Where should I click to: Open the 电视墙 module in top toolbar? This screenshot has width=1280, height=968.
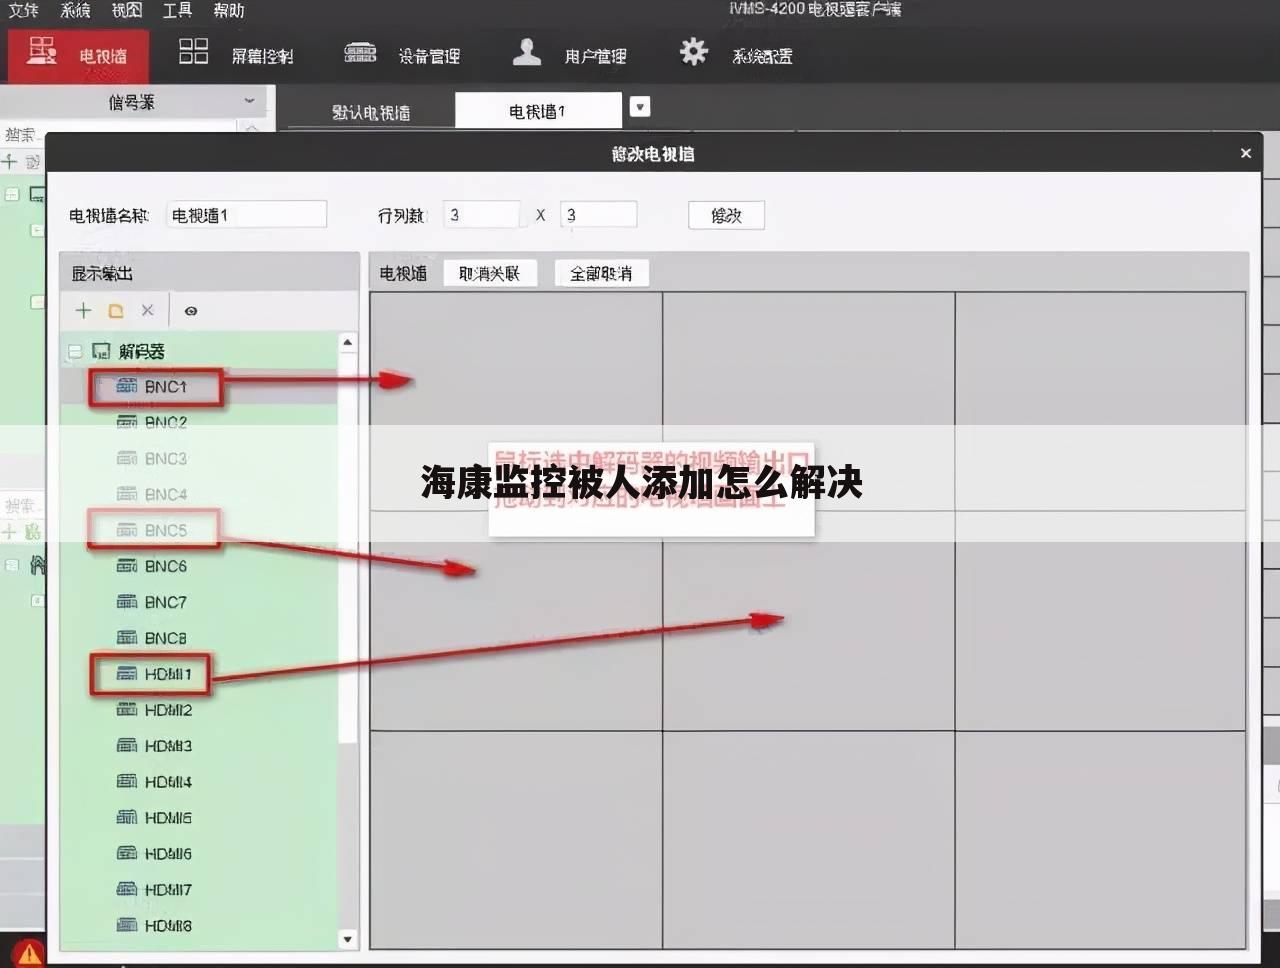[x=78, y=55]
